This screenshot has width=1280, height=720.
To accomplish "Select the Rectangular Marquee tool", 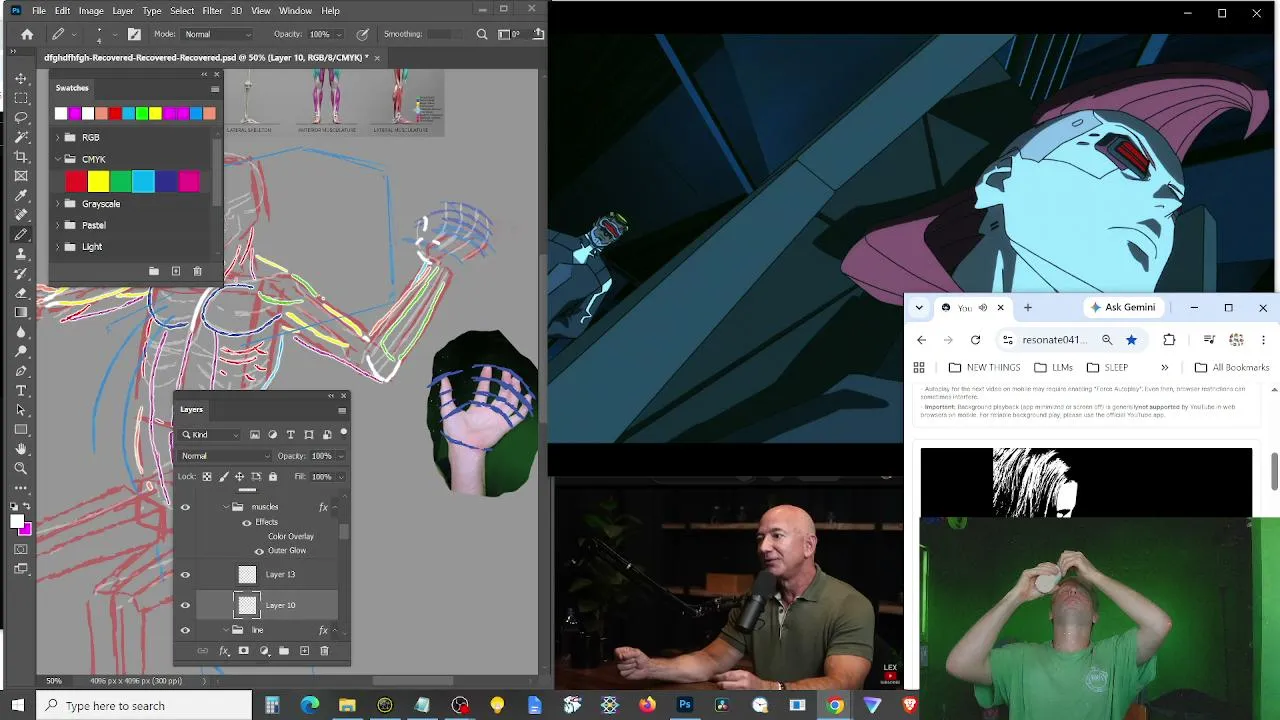I will pyautogui.click(x=21, y=98).
